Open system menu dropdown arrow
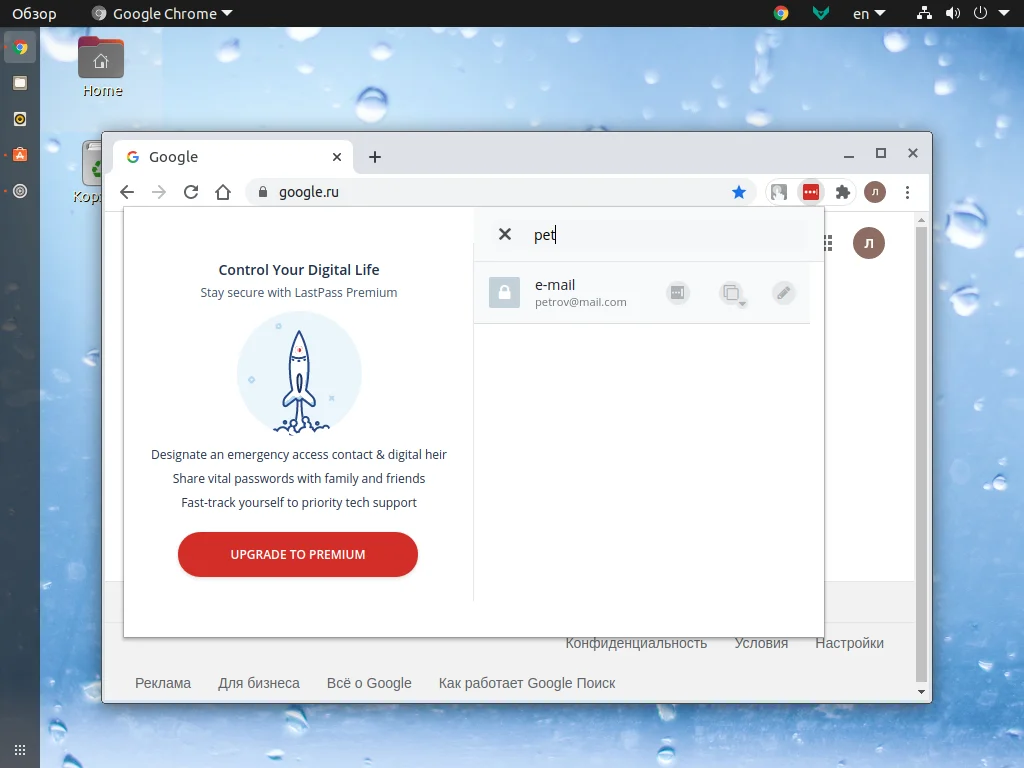This screenshot has width=1024, height=768. 1004,13
